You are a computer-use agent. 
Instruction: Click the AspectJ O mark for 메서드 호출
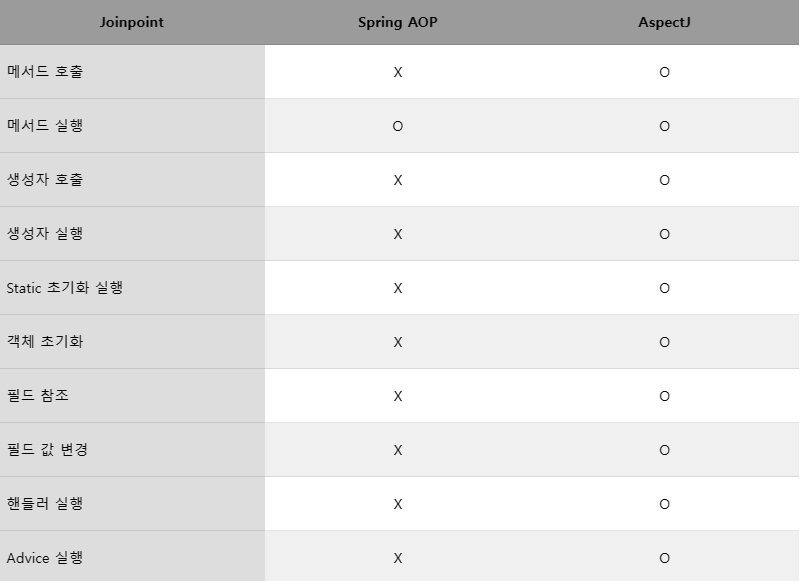(x=664, y=72)
